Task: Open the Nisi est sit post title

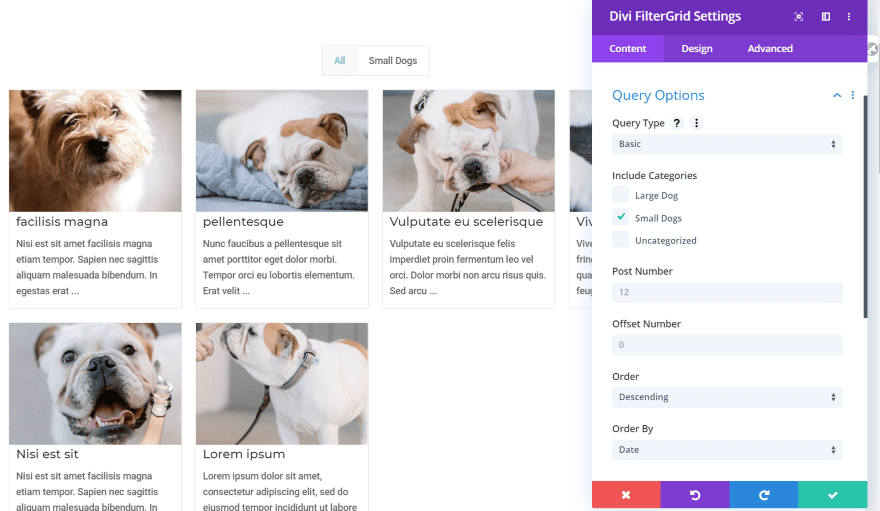Action: coord(47,454)
